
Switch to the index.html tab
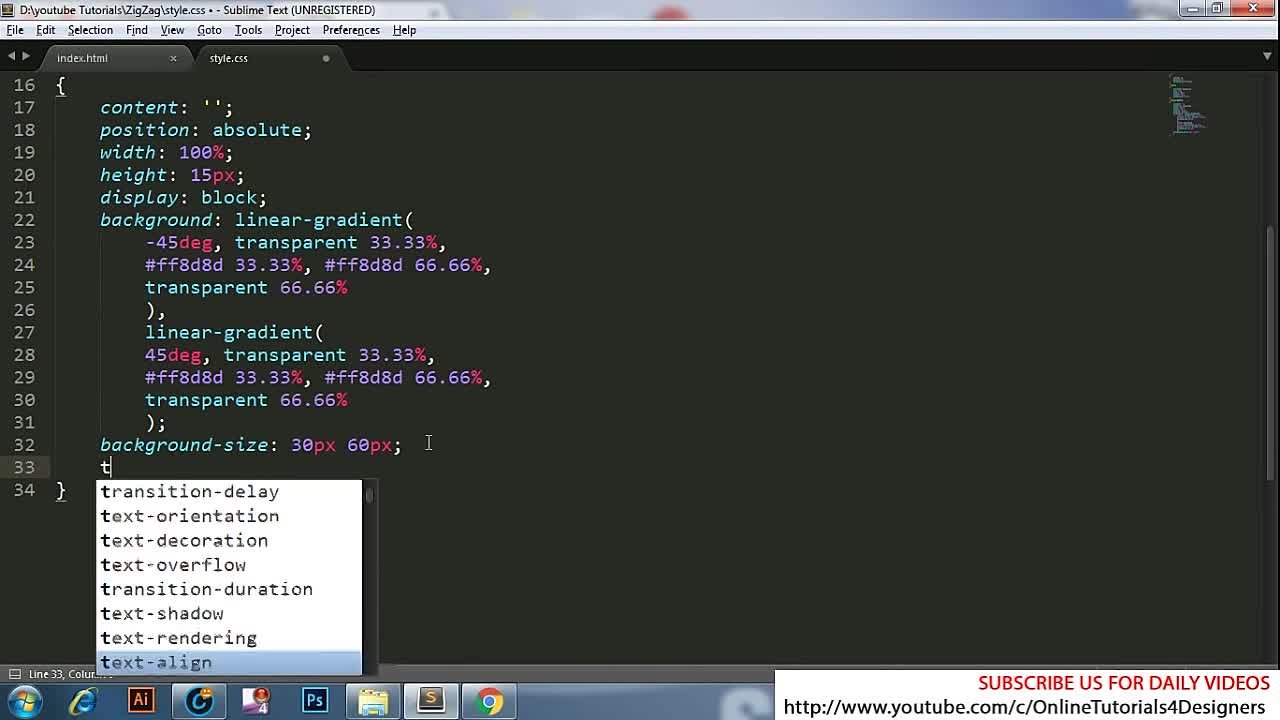coord(82,58)
